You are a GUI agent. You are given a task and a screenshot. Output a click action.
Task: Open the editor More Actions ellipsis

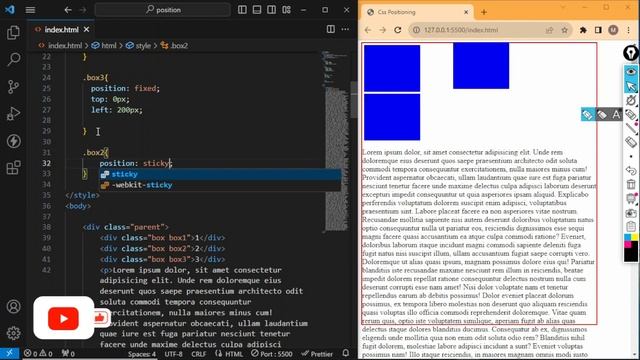click(x=345, y=29)
